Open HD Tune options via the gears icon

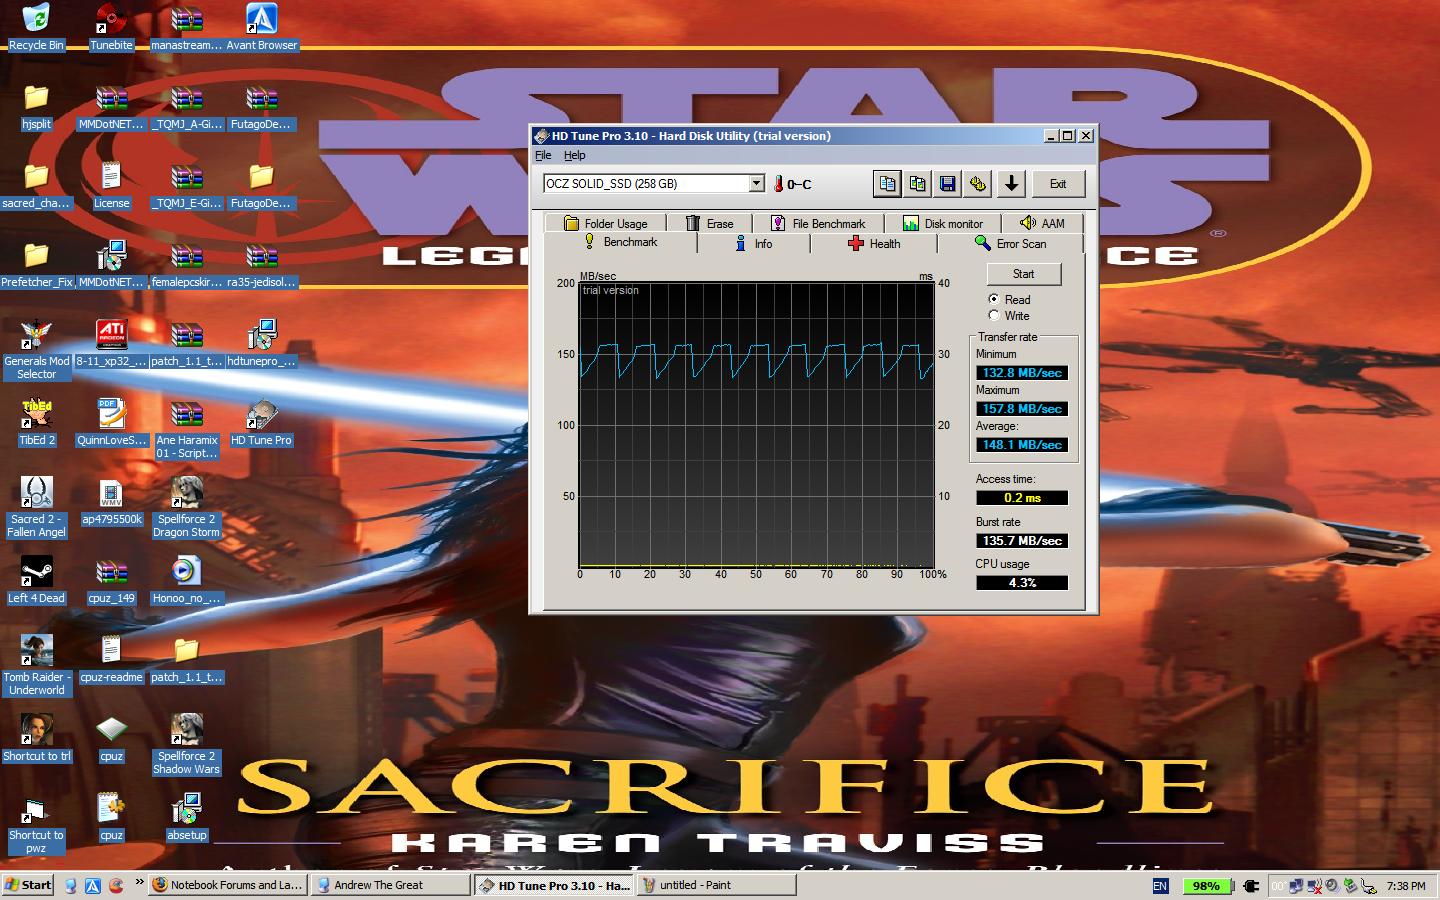click(x=977, y=183)
